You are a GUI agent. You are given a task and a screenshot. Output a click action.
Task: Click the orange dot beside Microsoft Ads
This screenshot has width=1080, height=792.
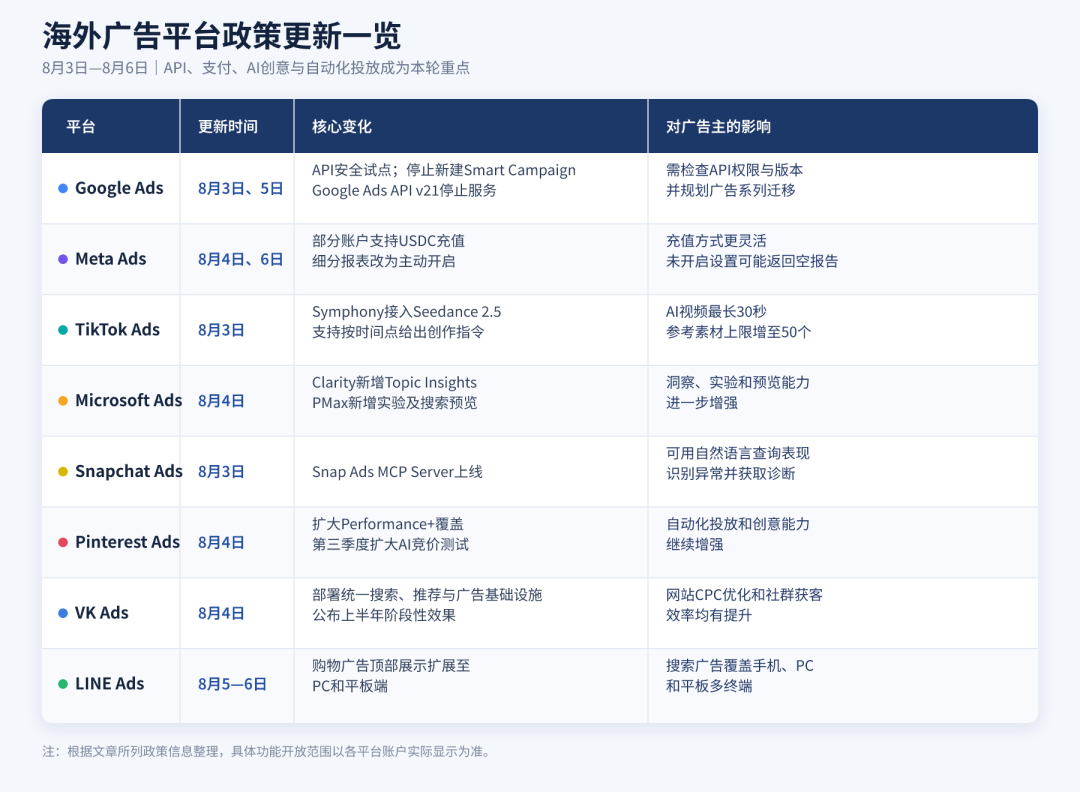point(63,401)
